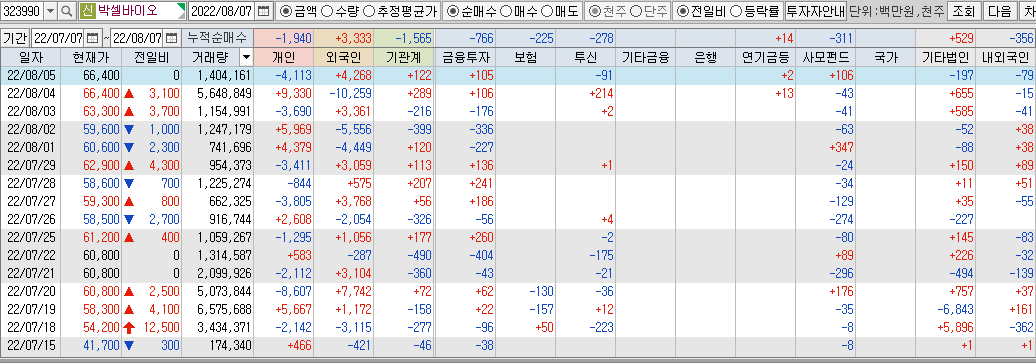Open the stock code 323990 dropdown arrow

(x=51, y=11)
